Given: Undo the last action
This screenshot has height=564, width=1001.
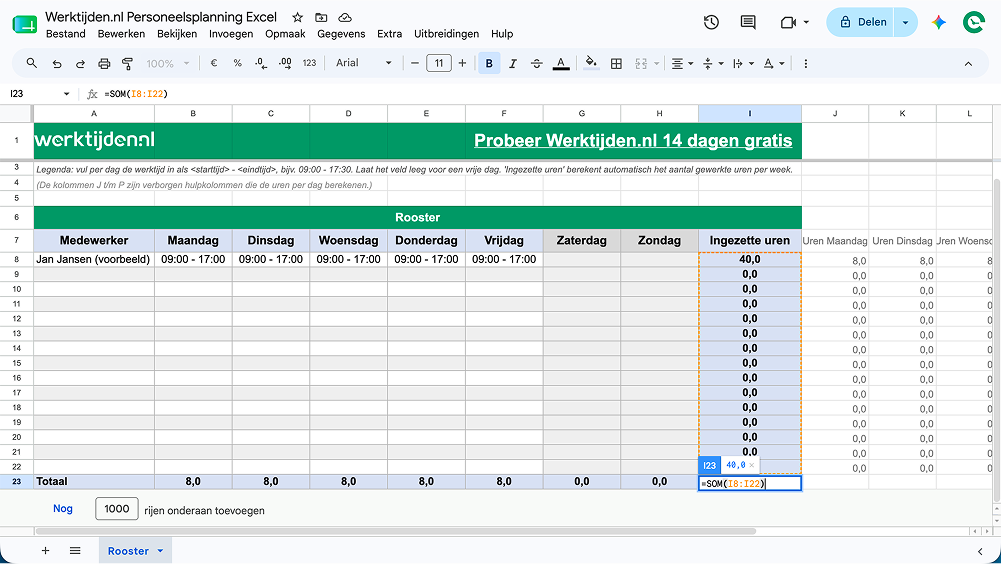Looking at the screenshot, I should click(x=57, y=63).
